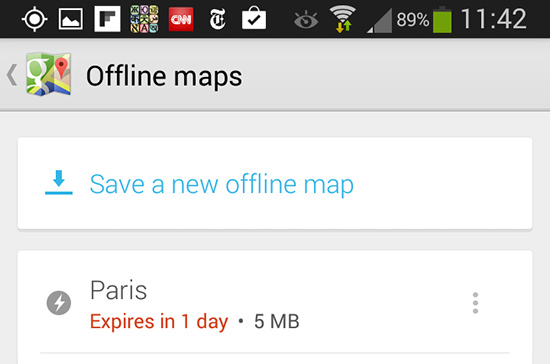Tap the picture notification icon
Screen dimensions: 550x364
pyautogui.click(x=71, y=19)
